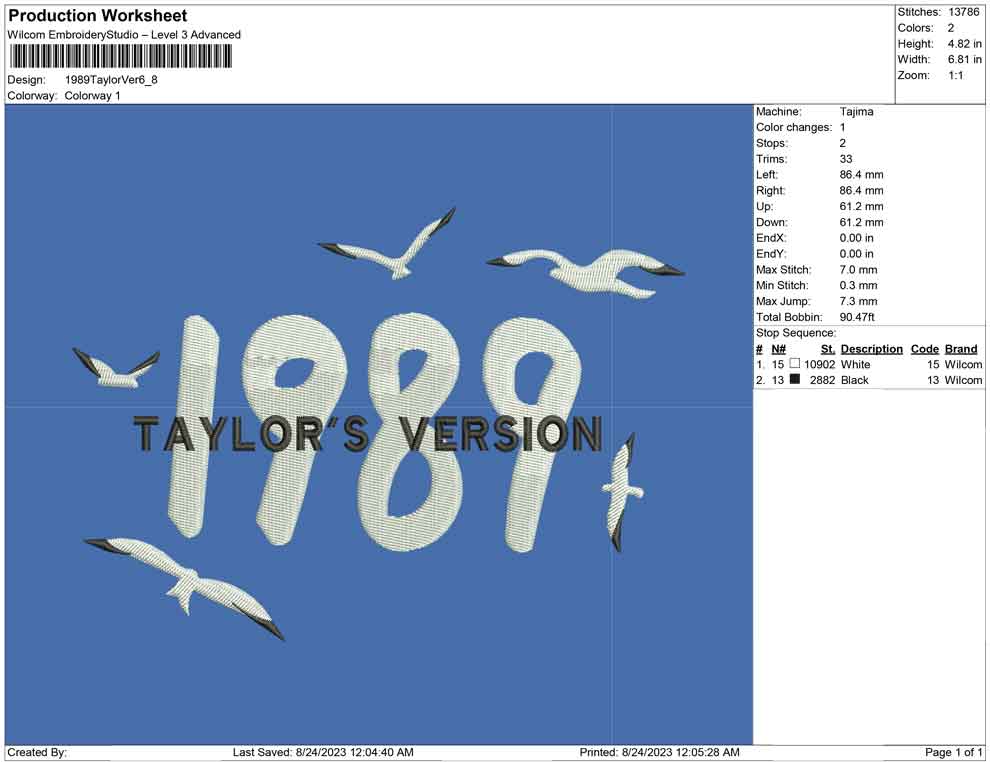This screenshot has height=762, width=990.
Task: Click the 'Color changes:' label
Action: pos(794,128)
